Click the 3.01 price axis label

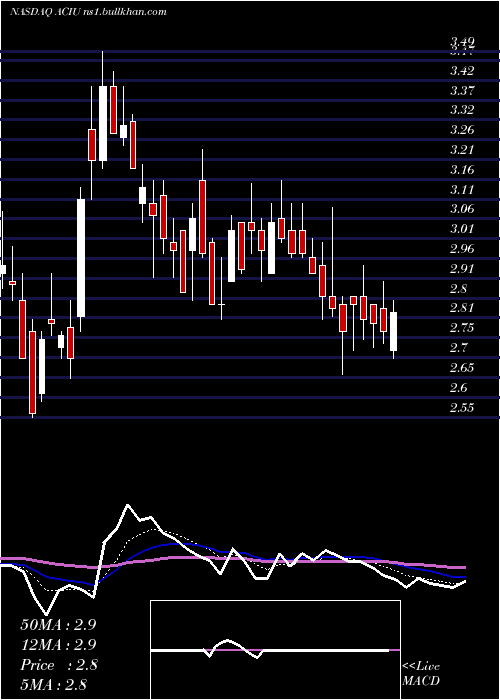pyautogui.click(x=462, y=229)
